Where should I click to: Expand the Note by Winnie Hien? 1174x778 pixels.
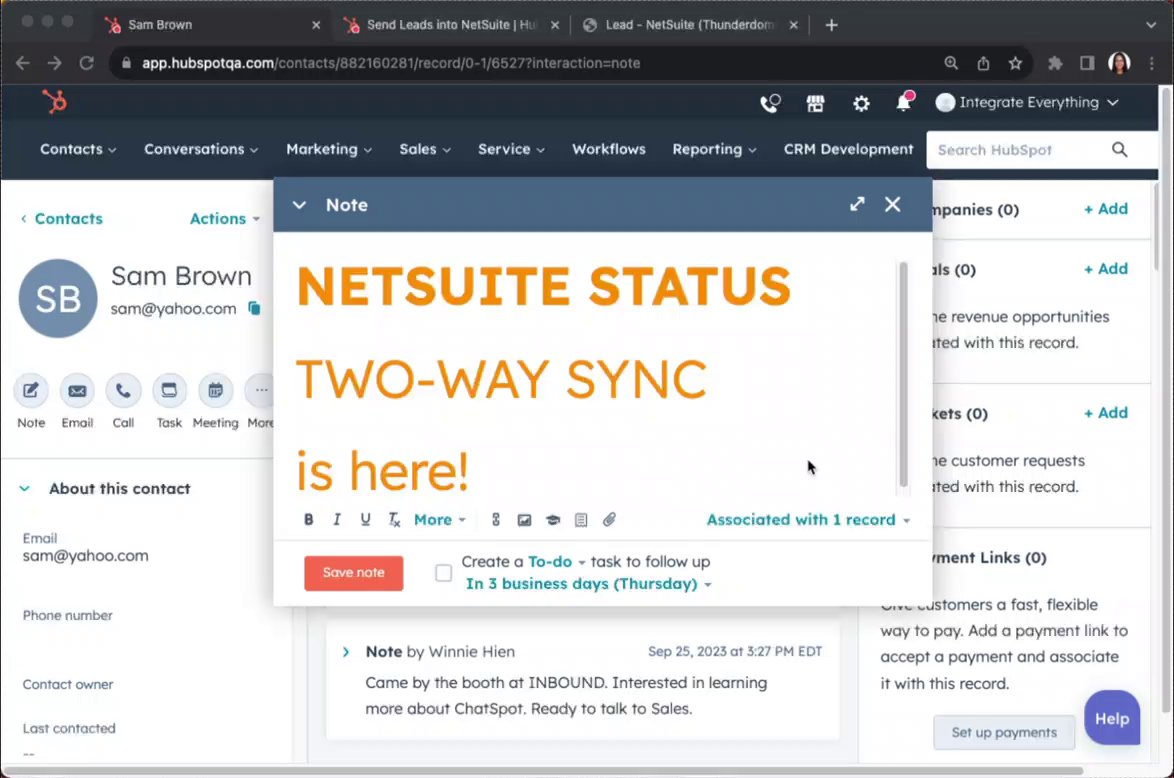click(x=345, y=651)
